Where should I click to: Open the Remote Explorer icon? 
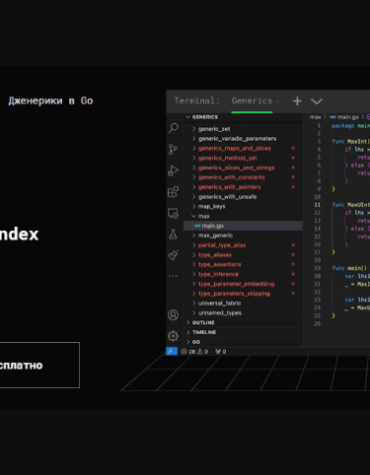point(173,213)
